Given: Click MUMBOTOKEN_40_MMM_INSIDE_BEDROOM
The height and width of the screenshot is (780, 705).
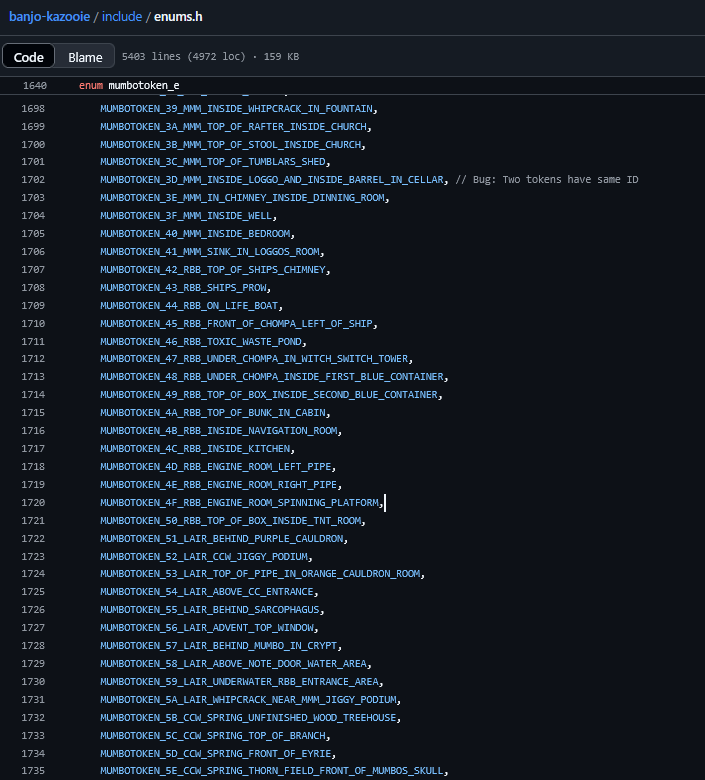Looking at the screenshot, I should point(195,233).
